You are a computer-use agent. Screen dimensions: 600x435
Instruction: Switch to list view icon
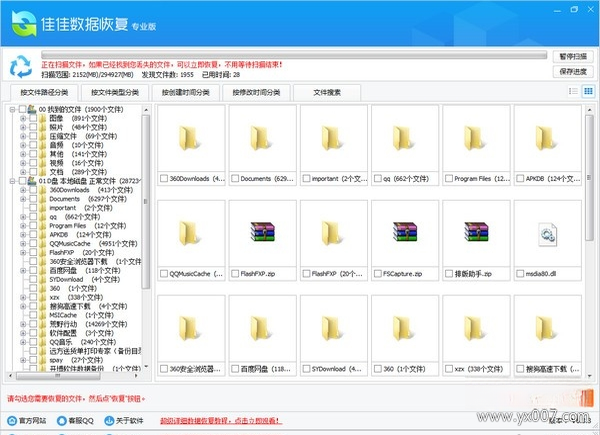573,91
